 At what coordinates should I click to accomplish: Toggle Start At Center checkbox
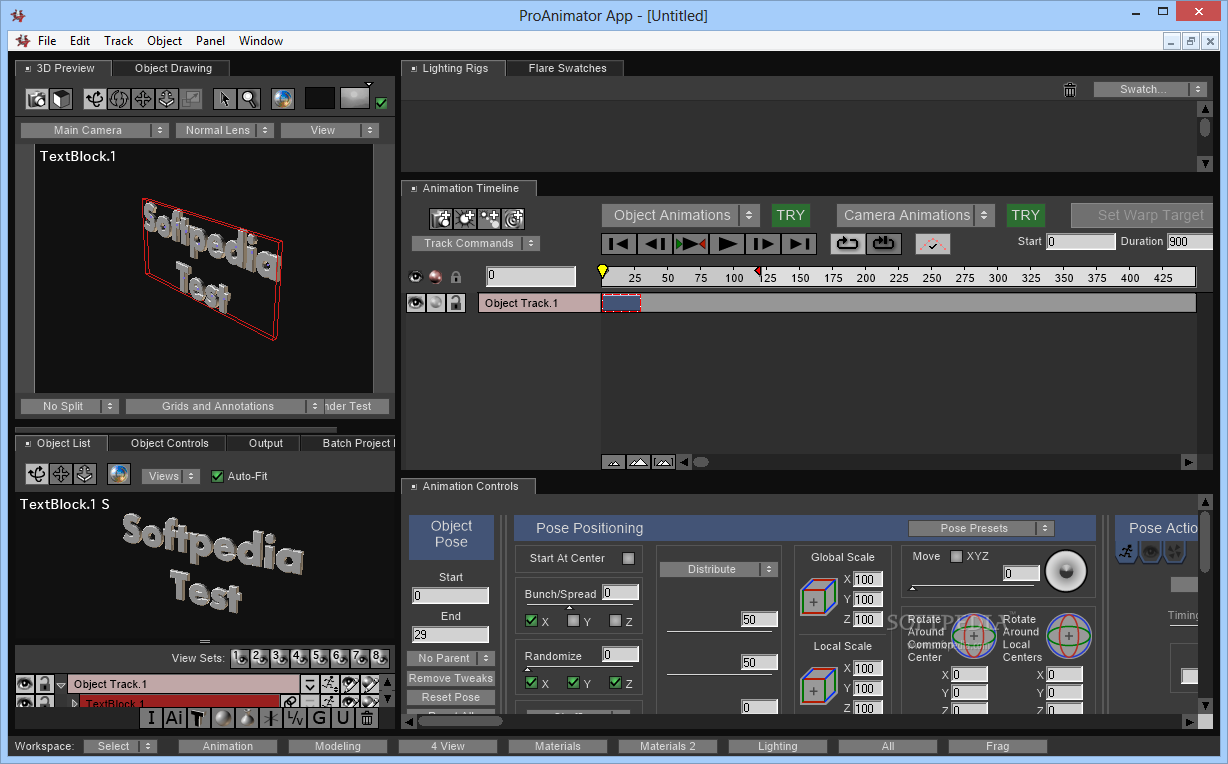coord(628,558)
